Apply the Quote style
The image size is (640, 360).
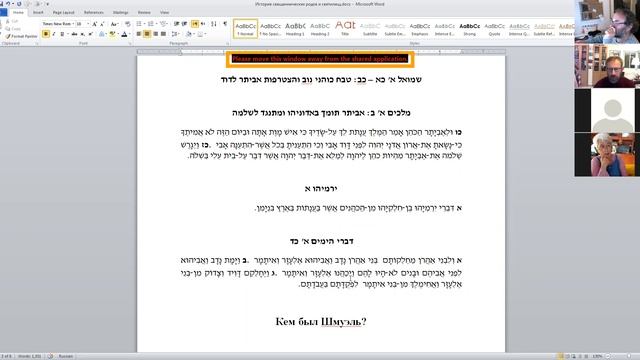click(x=494, y=29)
